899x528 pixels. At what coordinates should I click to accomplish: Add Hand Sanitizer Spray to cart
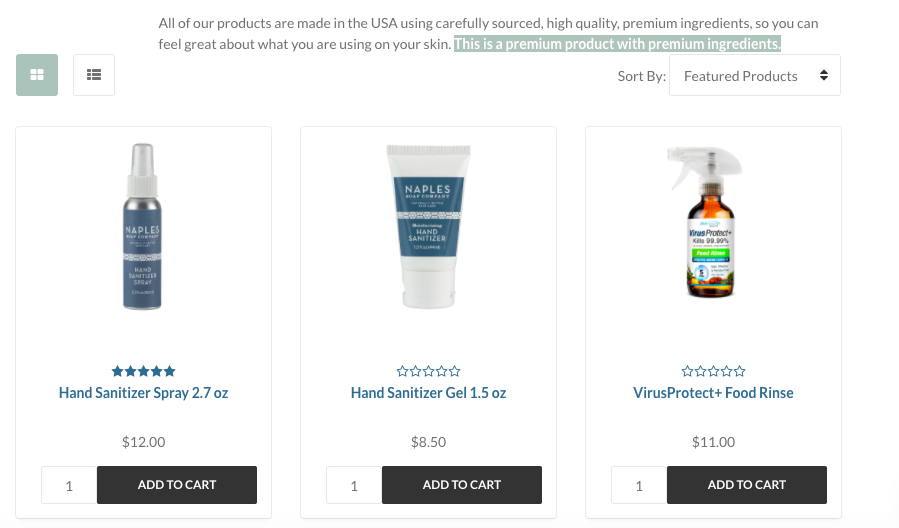click(177, 485)
